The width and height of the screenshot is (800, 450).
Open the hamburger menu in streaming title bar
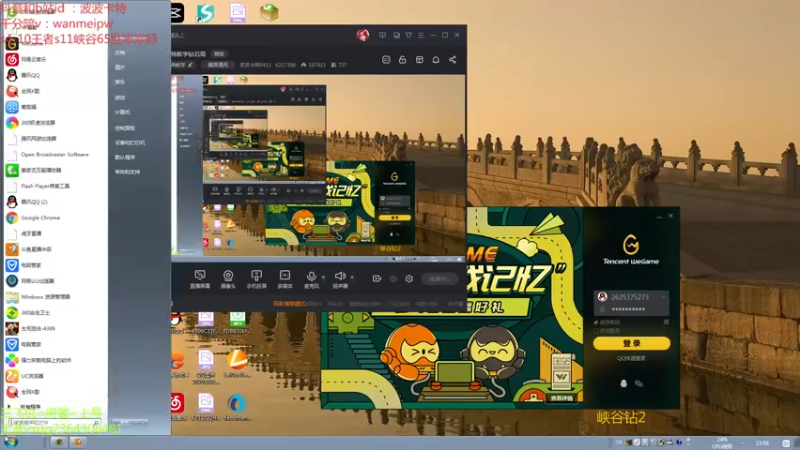coord(421,35)
